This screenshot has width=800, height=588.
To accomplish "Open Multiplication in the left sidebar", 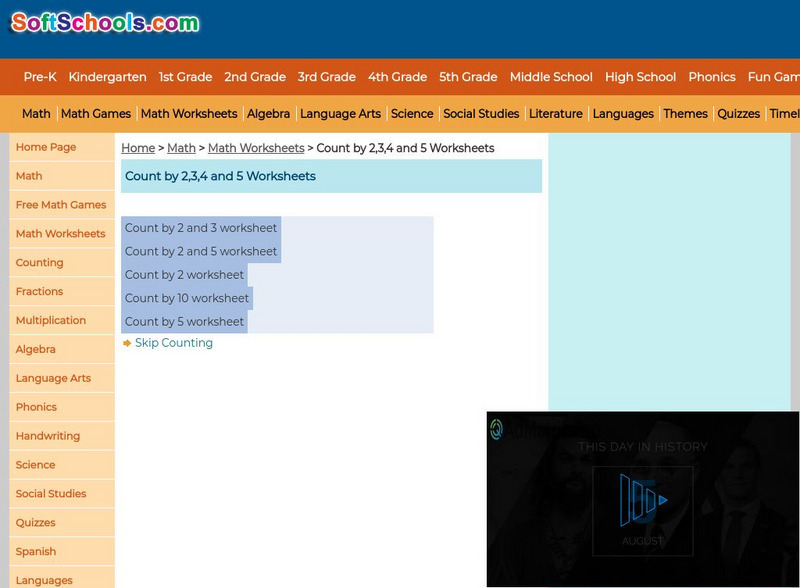I will (62, 321).
